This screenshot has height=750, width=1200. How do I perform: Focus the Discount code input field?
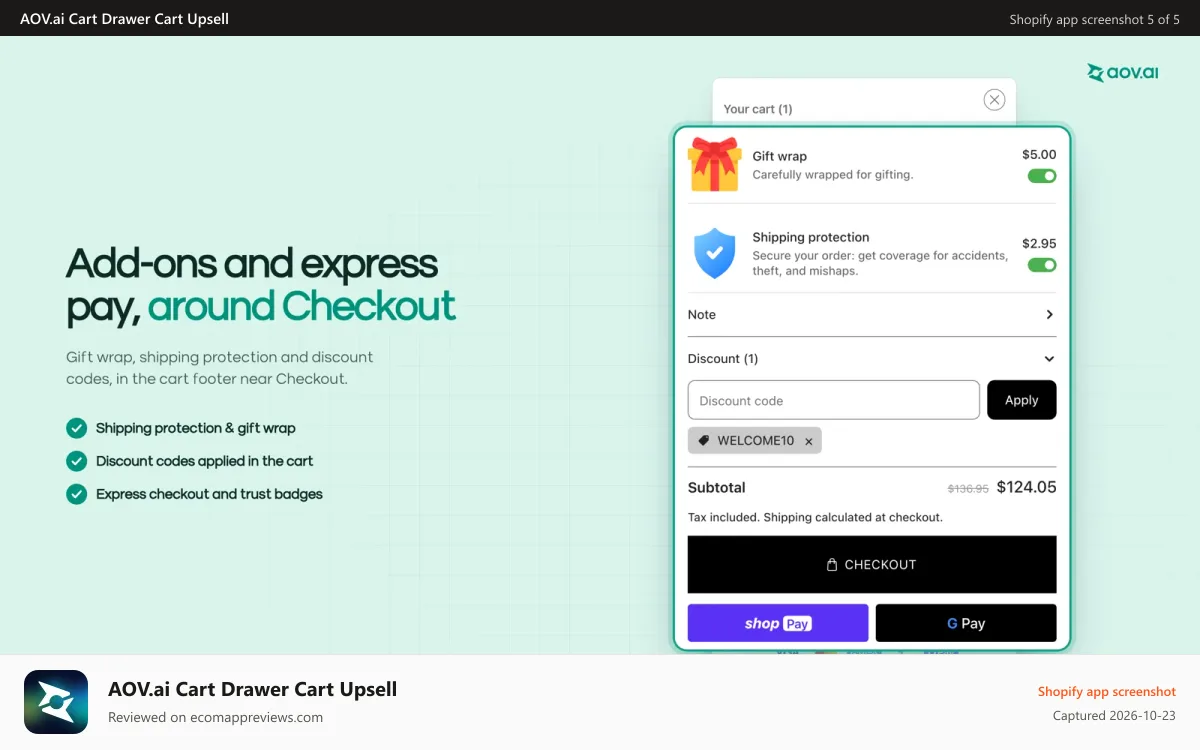pyautogui.click(x=834, y=400)
